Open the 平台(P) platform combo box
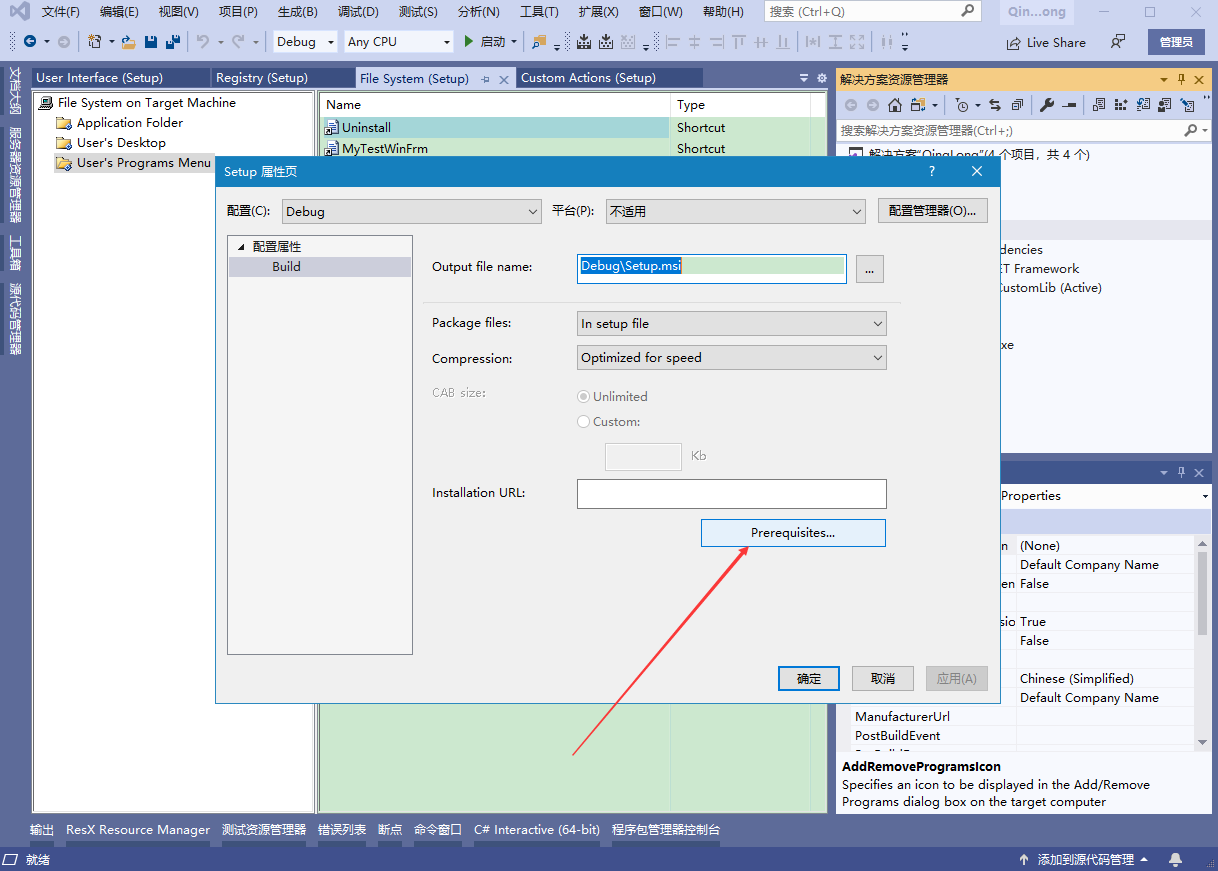The height and width of the screenshot is (871, 1218). pyautogui.click(x=735, y=211)
